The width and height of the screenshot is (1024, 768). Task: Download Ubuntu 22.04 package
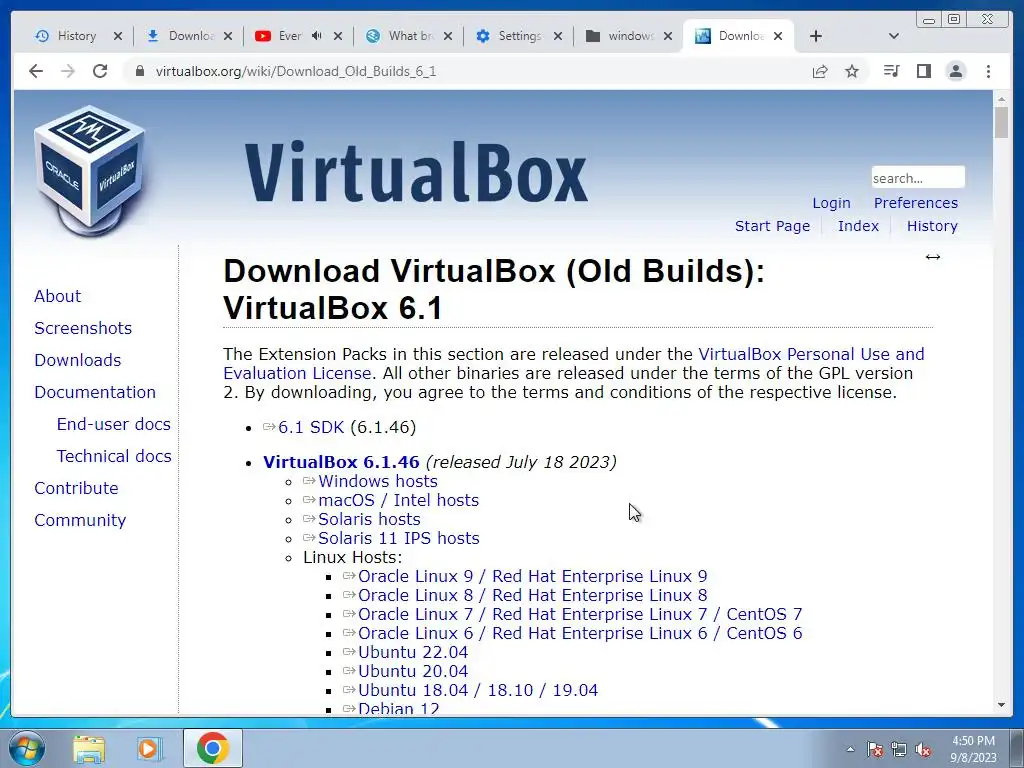(x=413, y=652)
